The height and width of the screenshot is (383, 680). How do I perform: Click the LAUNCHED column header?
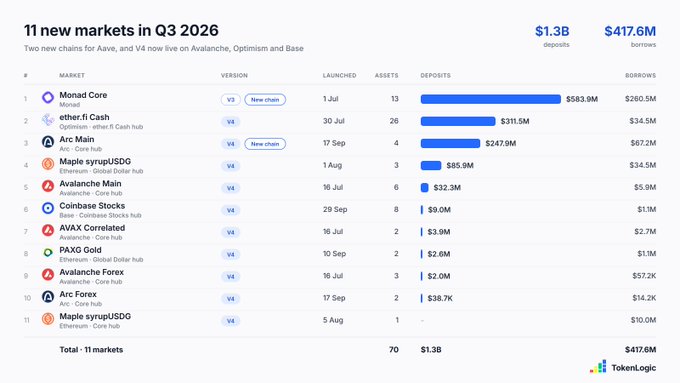click(x=339, y=75)
